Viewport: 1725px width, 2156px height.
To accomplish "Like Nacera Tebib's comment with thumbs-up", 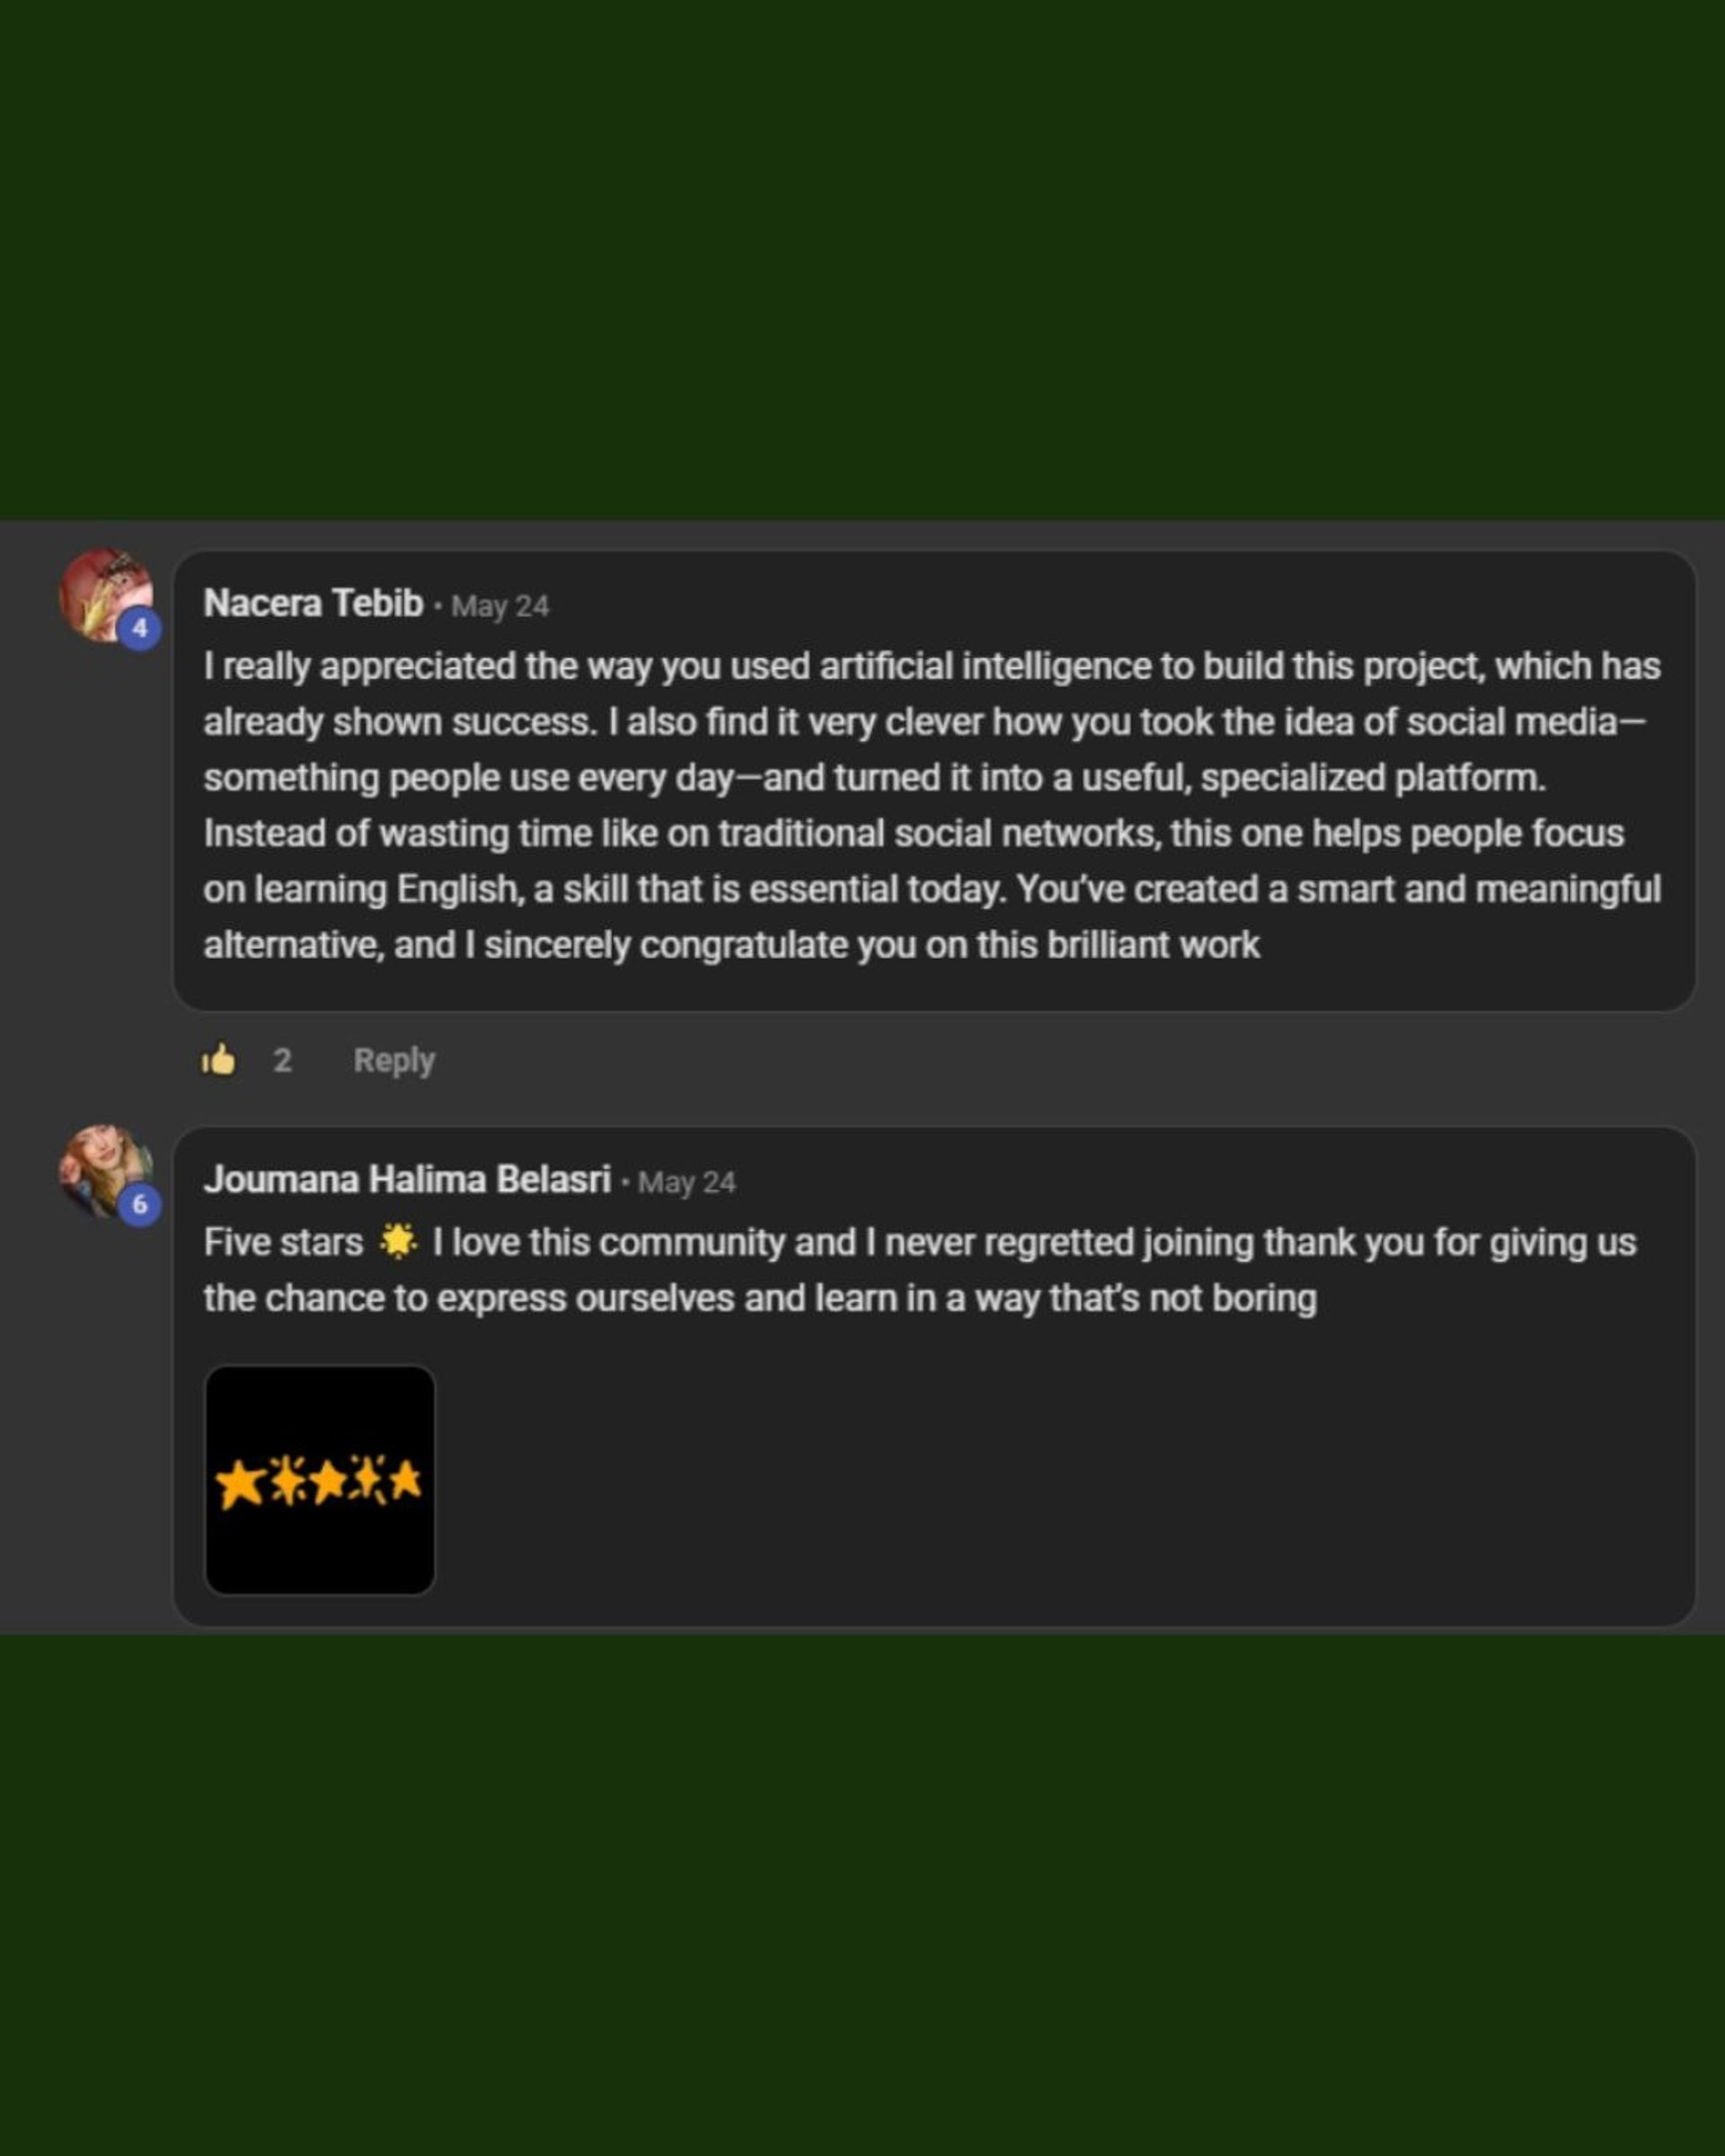I will 218,1060.
